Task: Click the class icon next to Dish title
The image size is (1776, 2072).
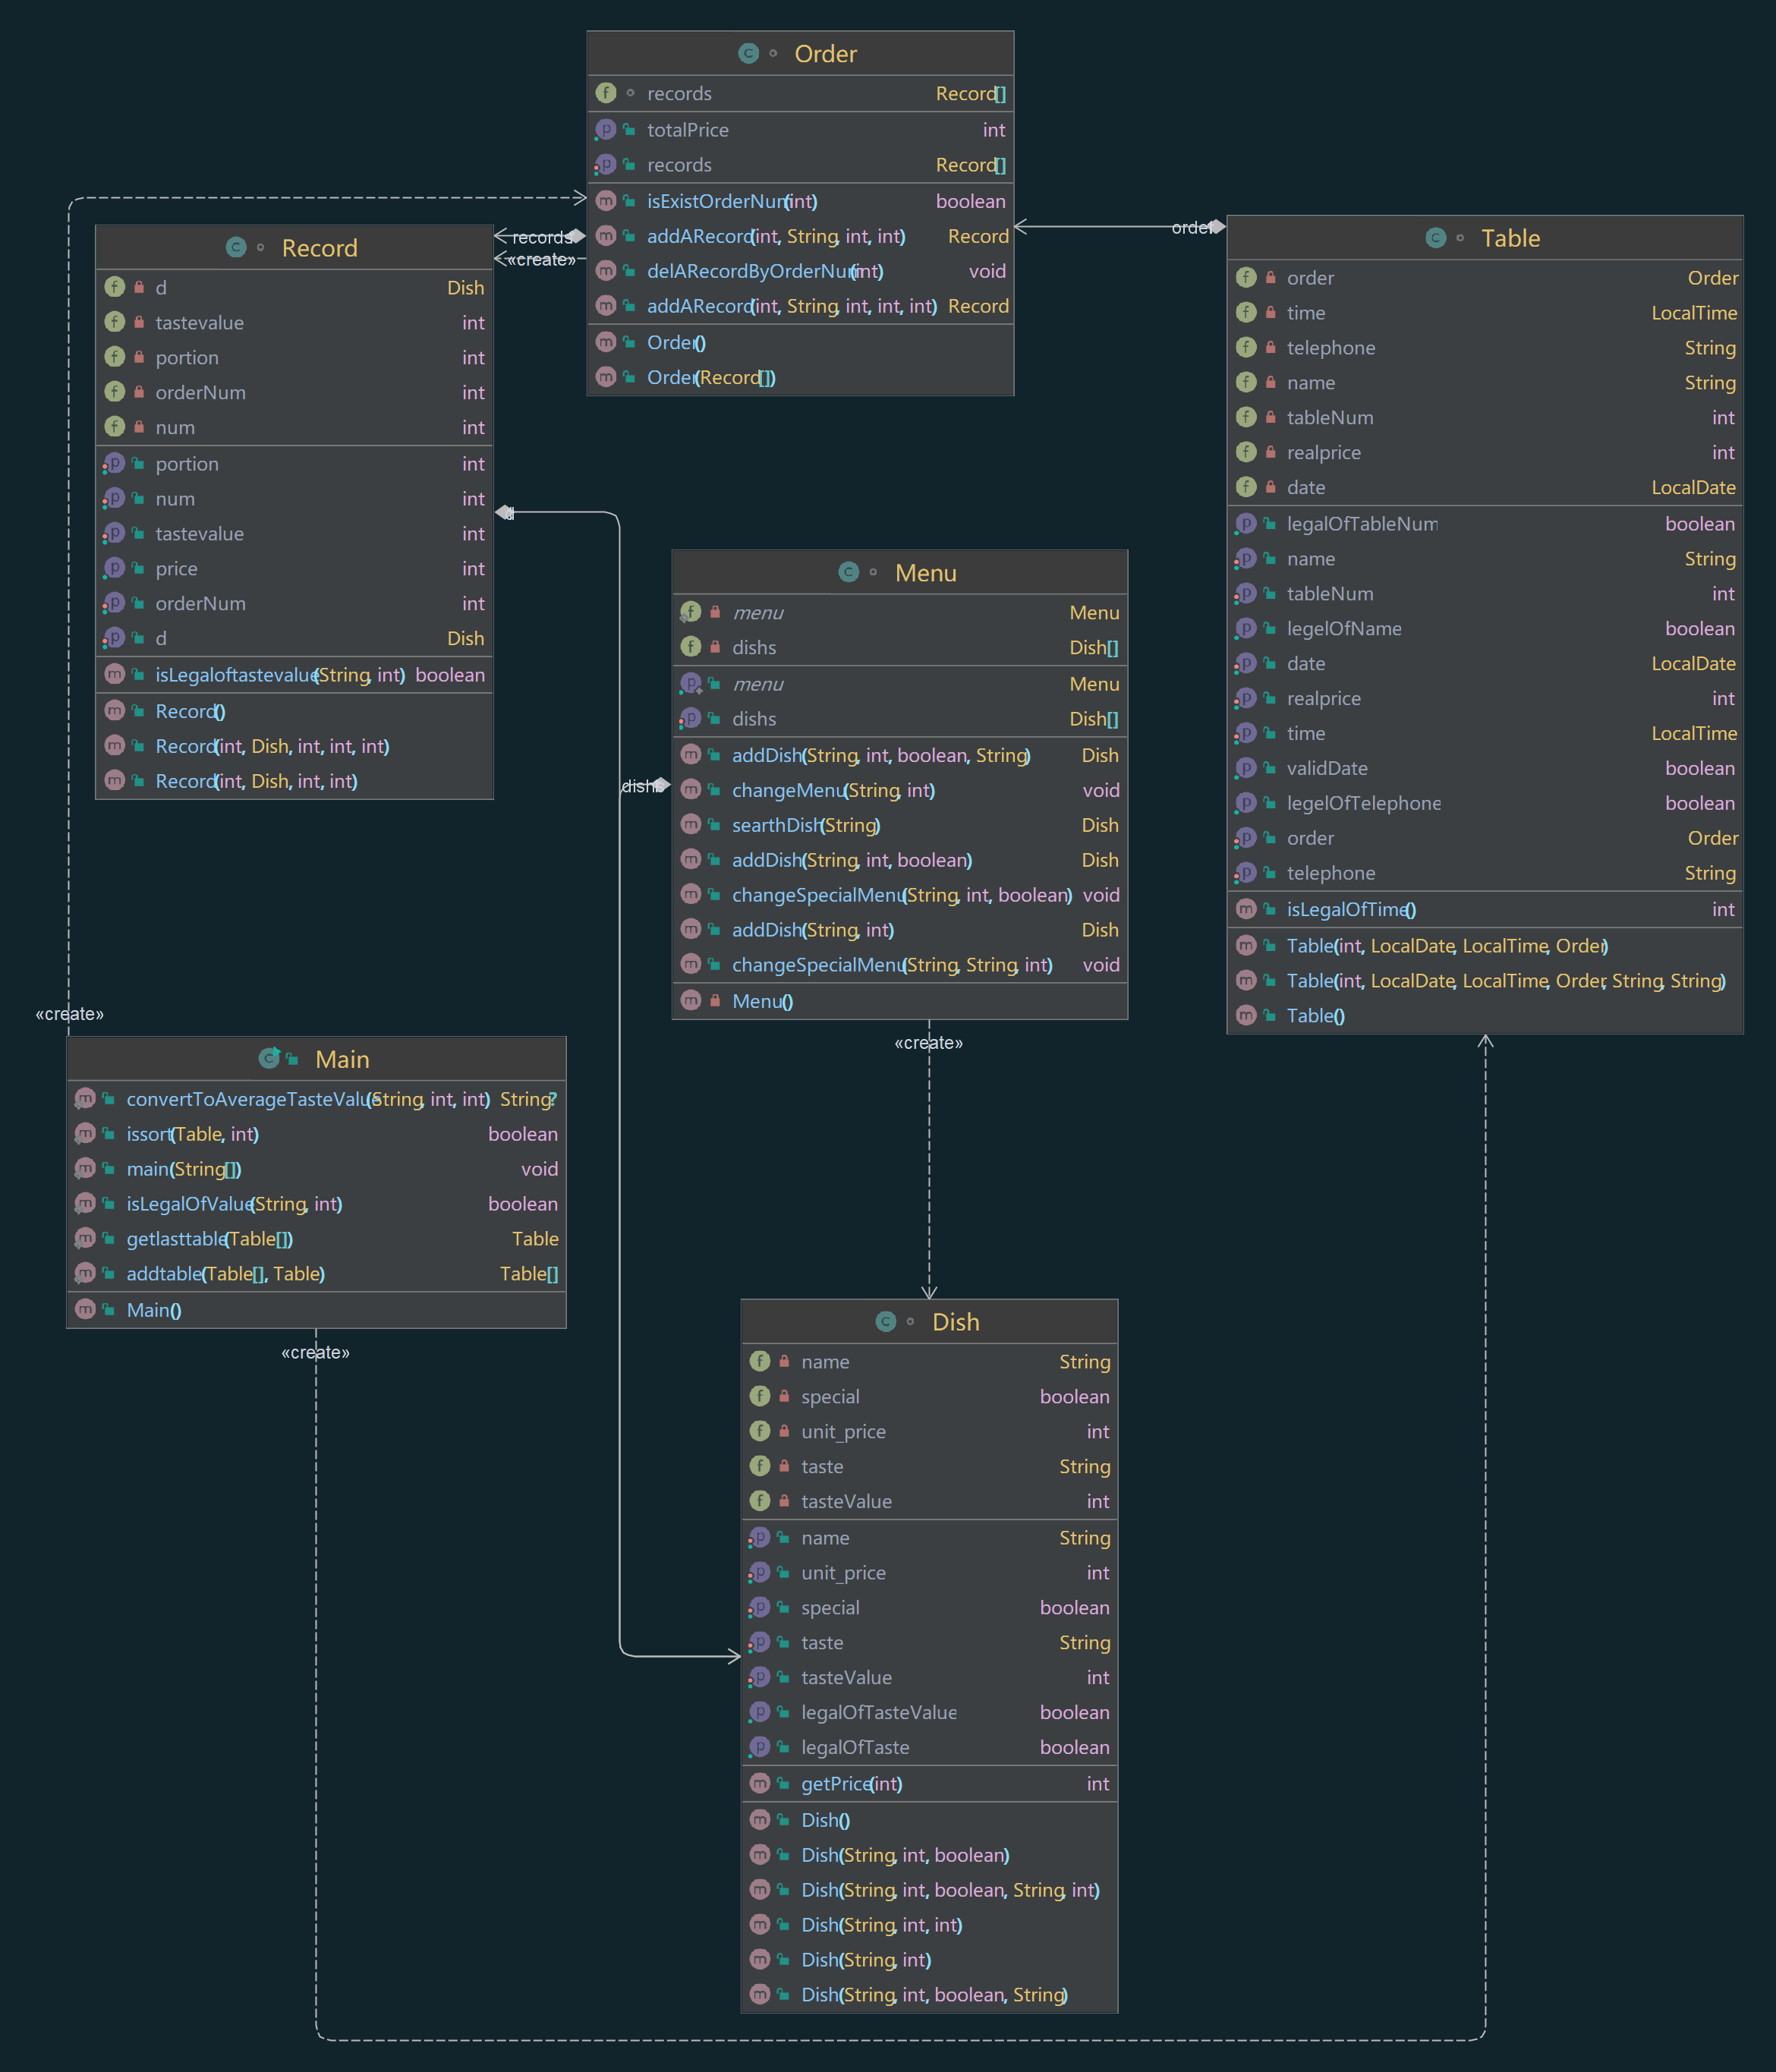Action: click(886, 1321)
